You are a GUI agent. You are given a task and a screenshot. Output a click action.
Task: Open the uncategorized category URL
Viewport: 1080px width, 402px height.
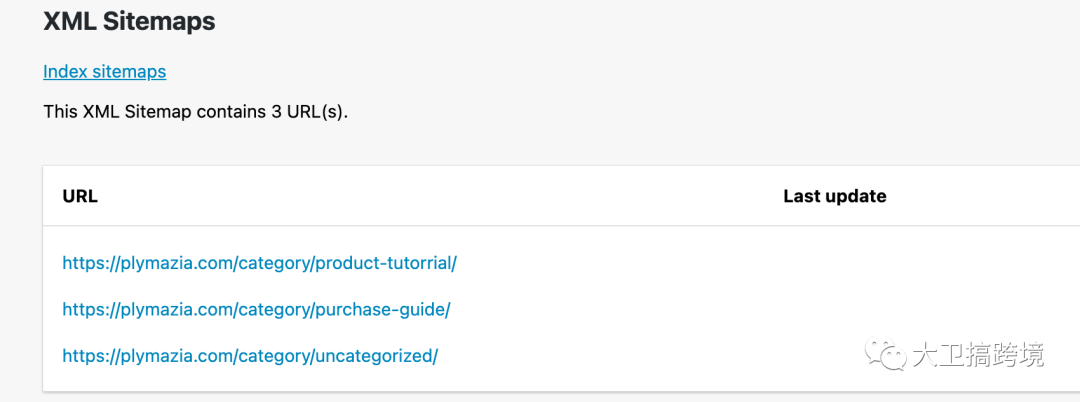coord(250,355)
